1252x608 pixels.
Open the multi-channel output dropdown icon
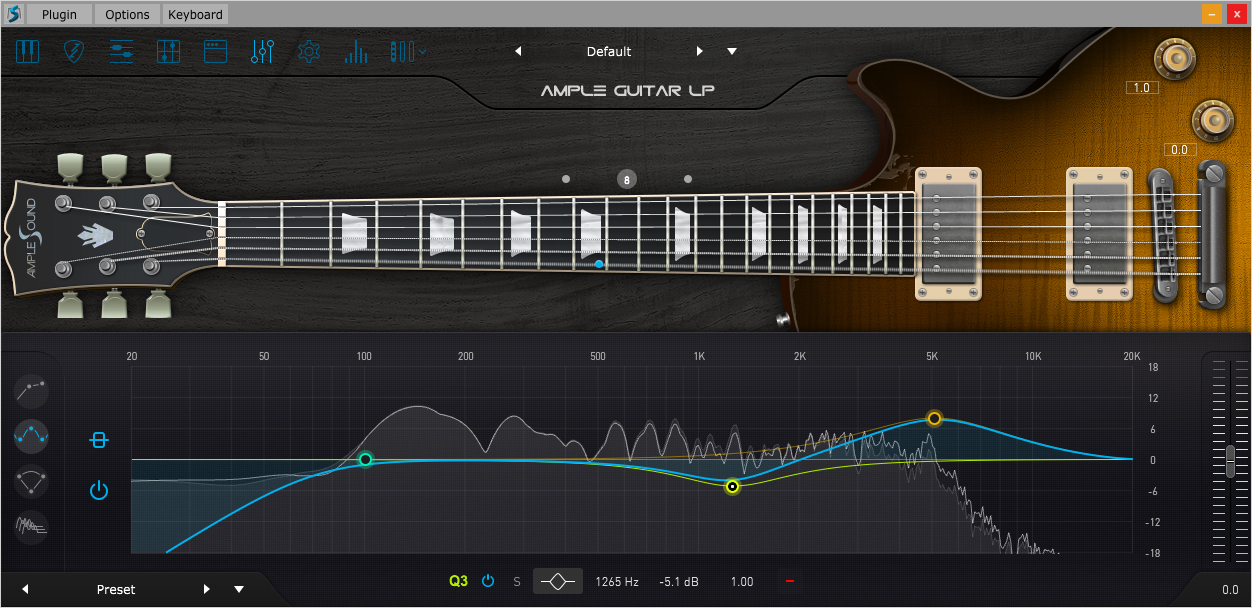[x=408, y=52]
